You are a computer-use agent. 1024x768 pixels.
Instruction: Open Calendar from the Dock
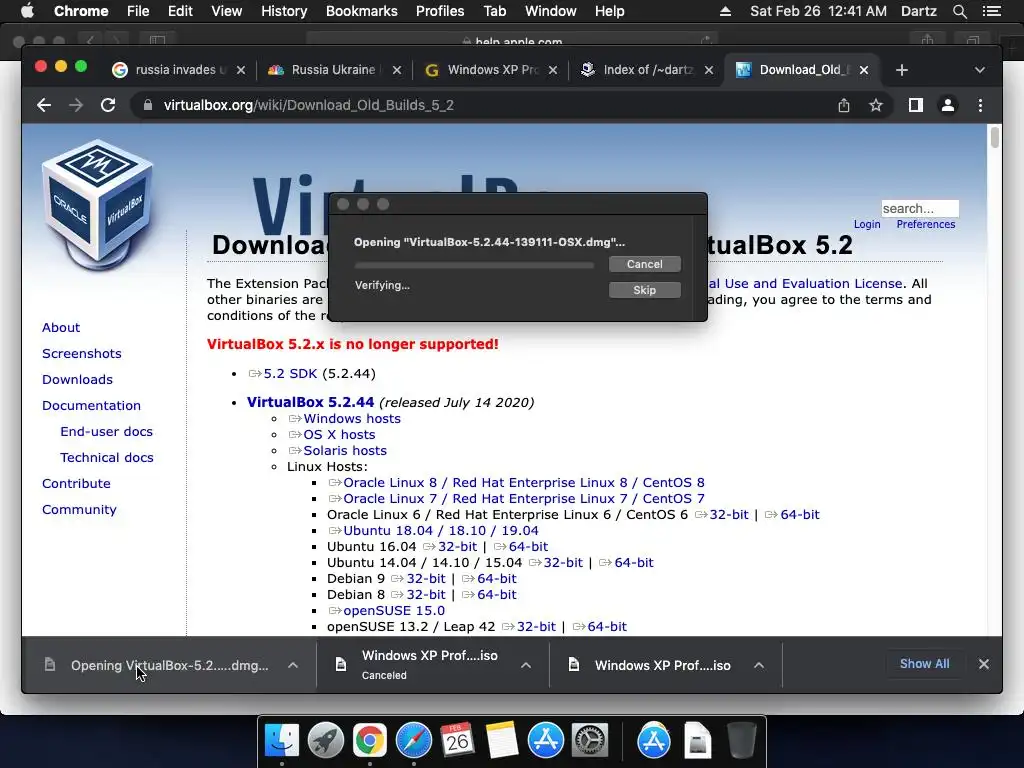pyautogui.click(x=457, y=741)
